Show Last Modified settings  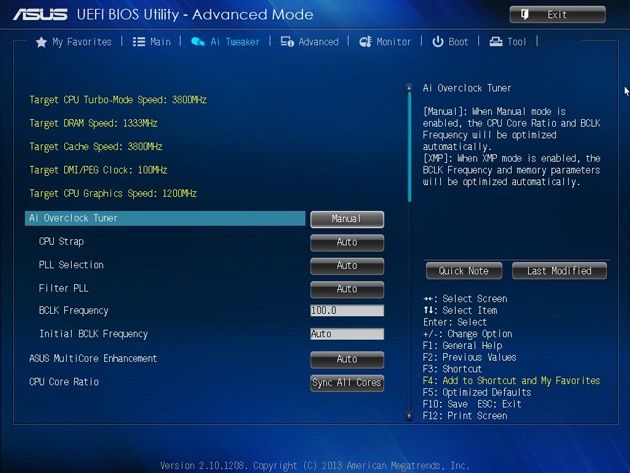tap(559, 271)
